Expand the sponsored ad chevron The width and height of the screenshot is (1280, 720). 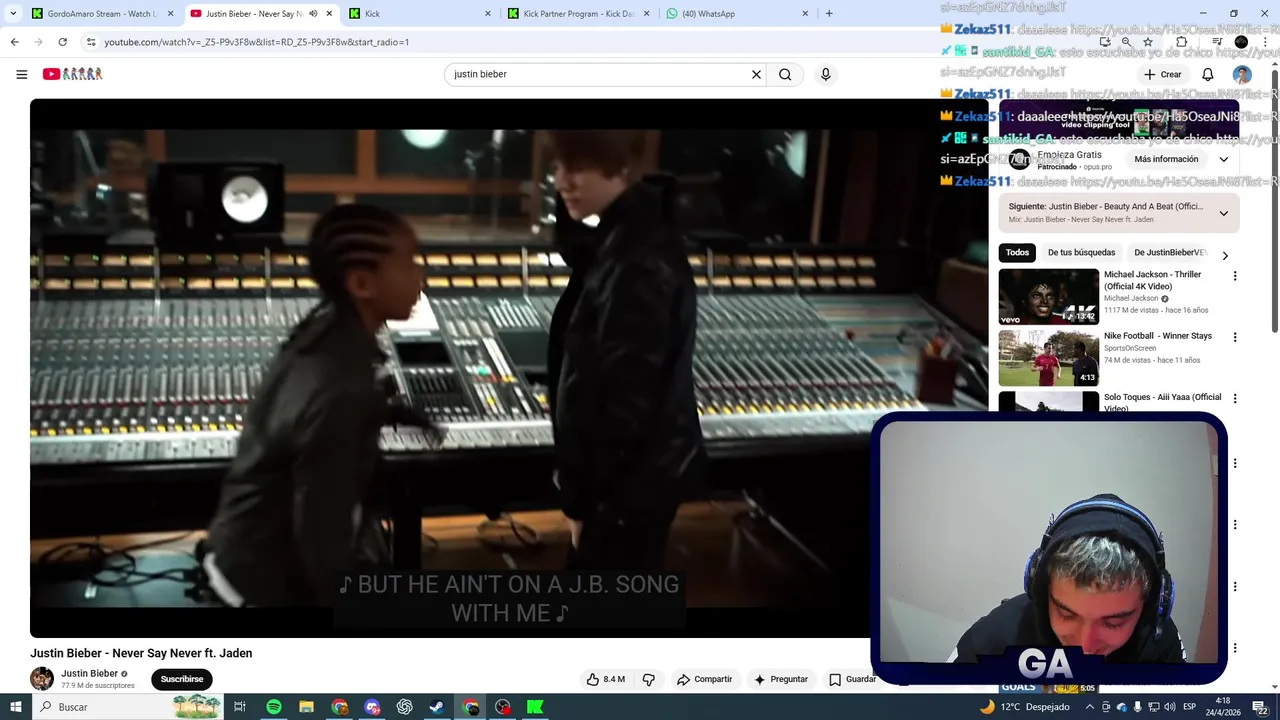coord(1223,159)
